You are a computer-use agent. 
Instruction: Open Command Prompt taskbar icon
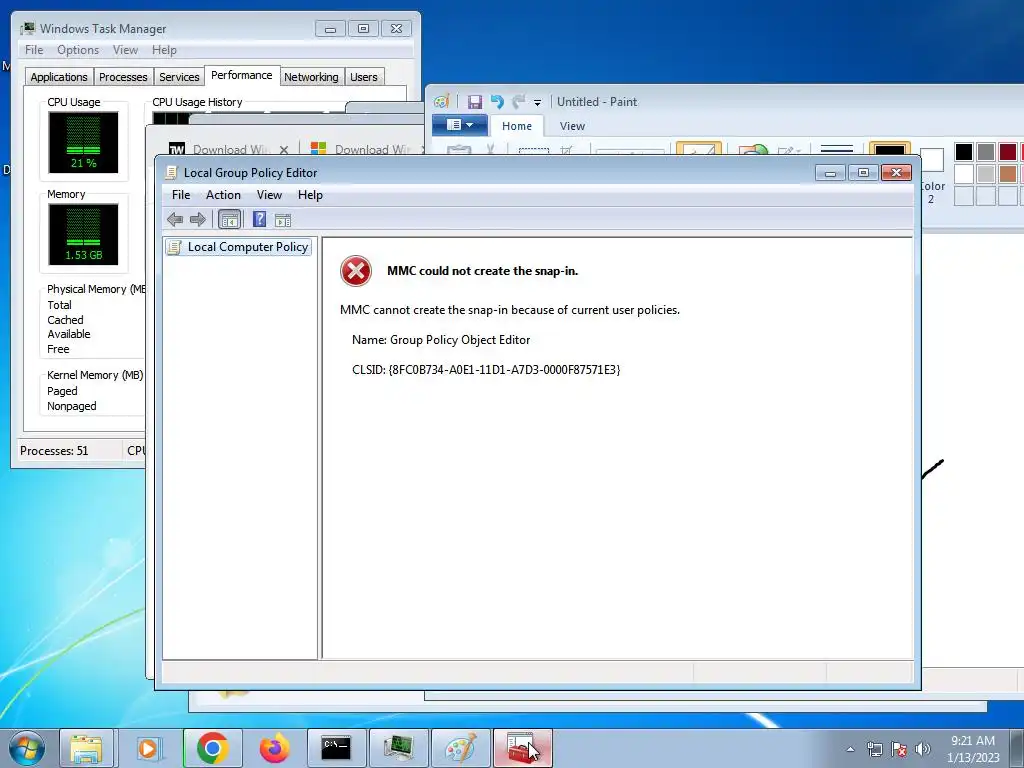point(336,748)
